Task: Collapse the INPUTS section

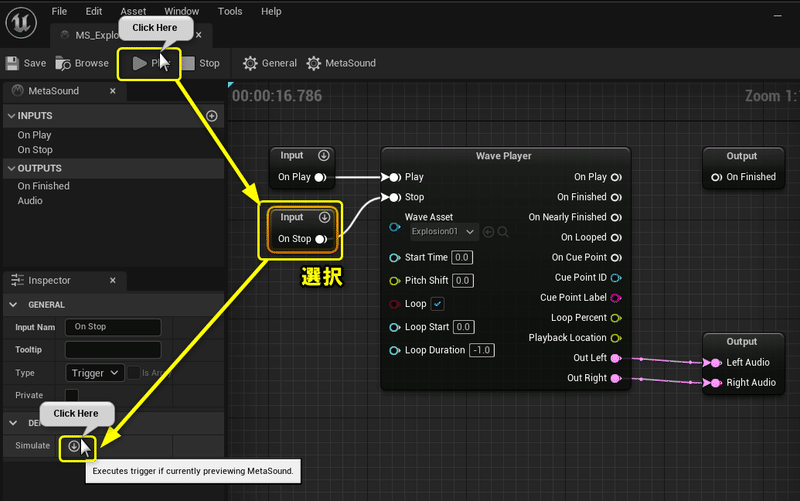Action: click(11, 116)
